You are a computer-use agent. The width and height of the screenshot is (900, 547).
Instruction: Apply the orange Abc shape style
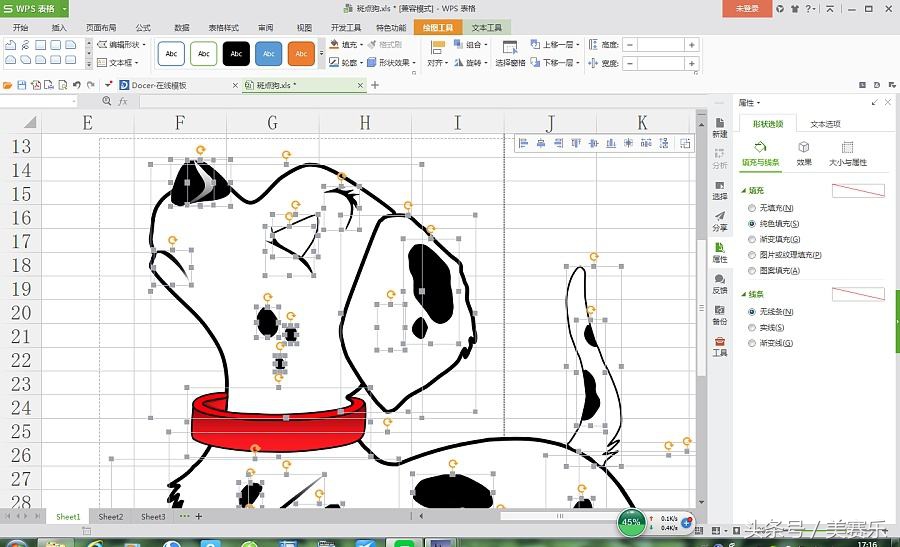[x=301, y=53]
